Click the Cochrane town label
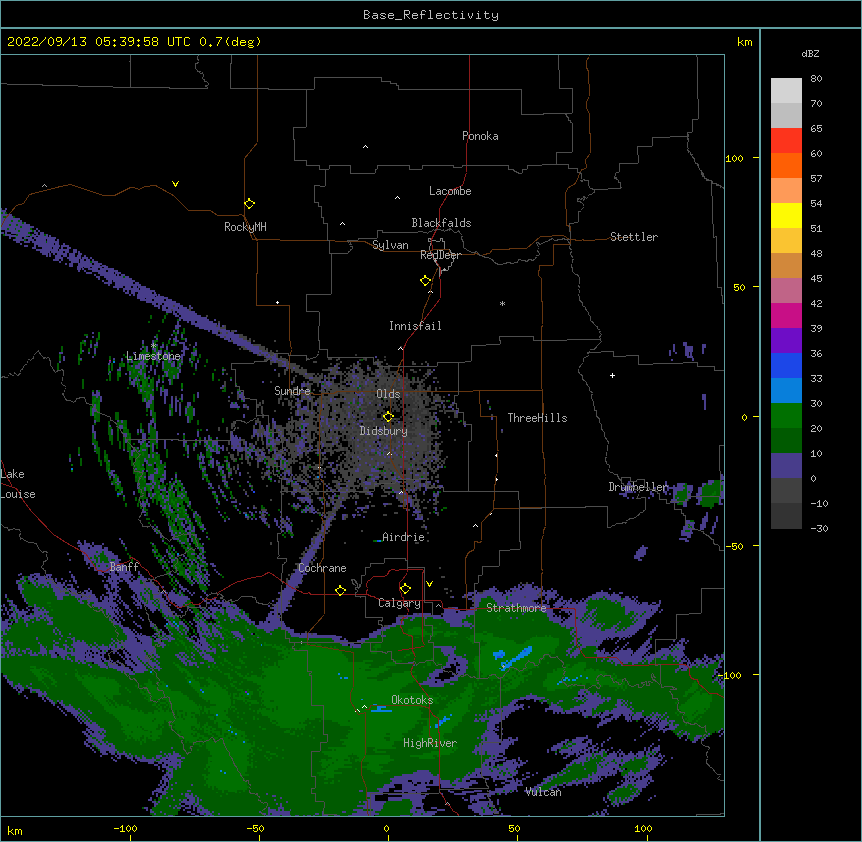Image resolution: width=862 pixels, height=842 pixels. [x=322, y=568]
